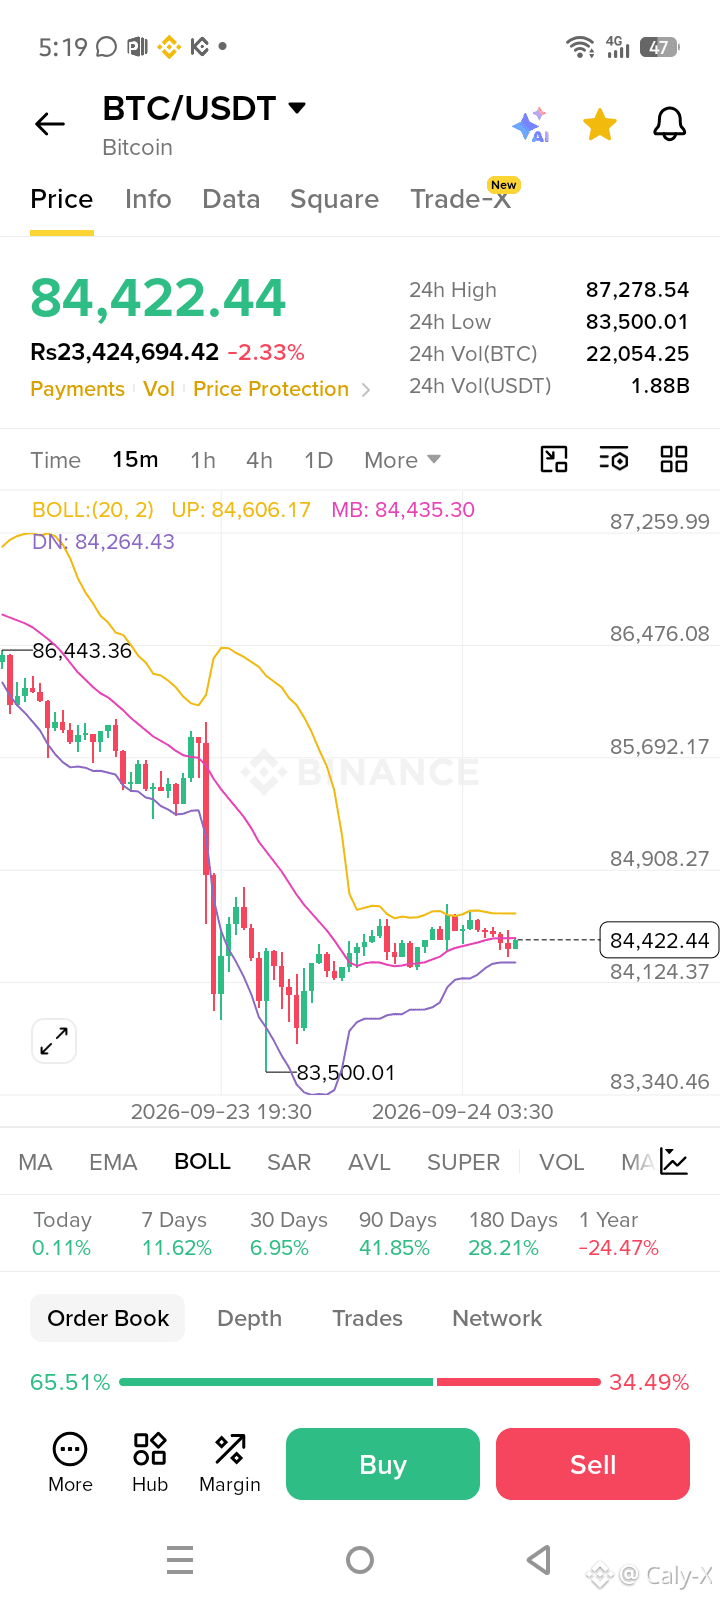The image size is (720, 1600).
Task: Expand chart to fullscreen
Action: pos(54,1041)
